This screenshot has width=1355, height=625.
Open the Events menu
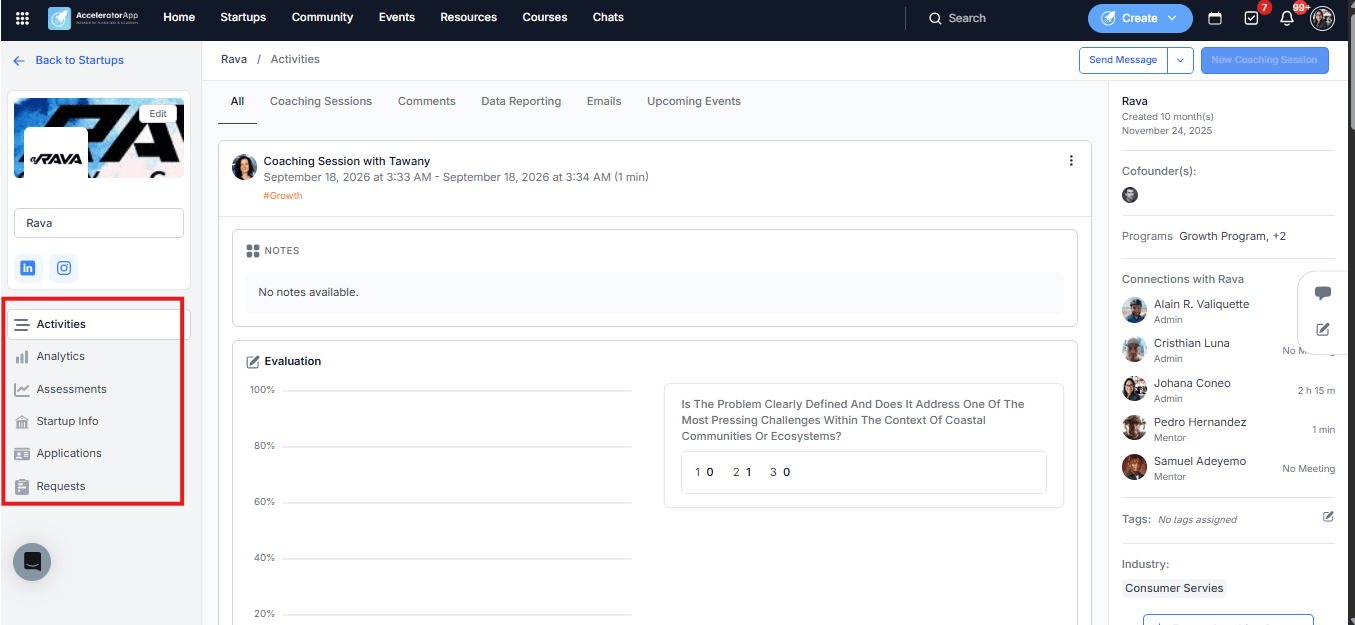(398, 18)
